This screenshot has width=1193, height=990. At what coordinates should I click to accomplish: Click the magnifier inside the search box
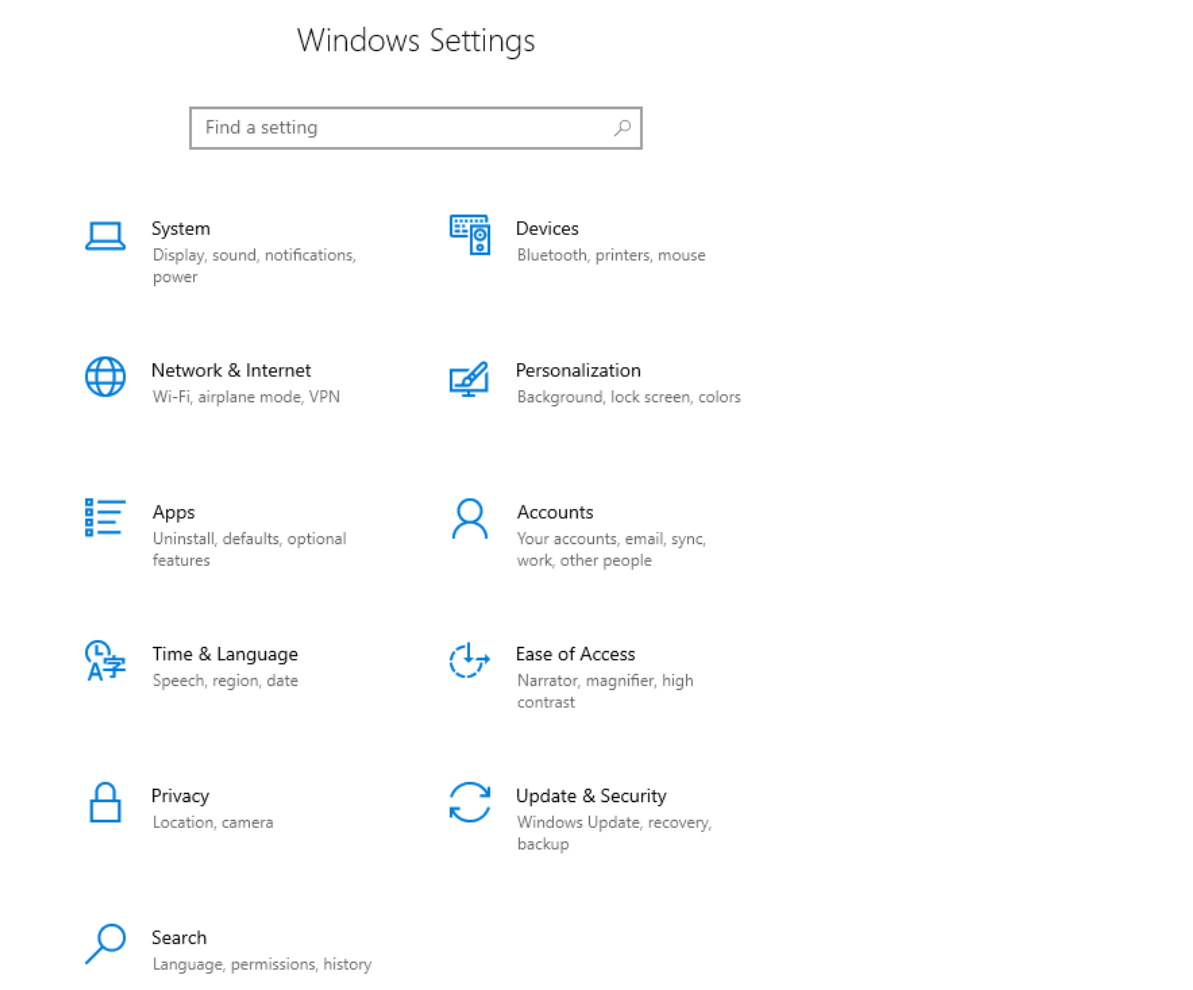pos(622,128)
